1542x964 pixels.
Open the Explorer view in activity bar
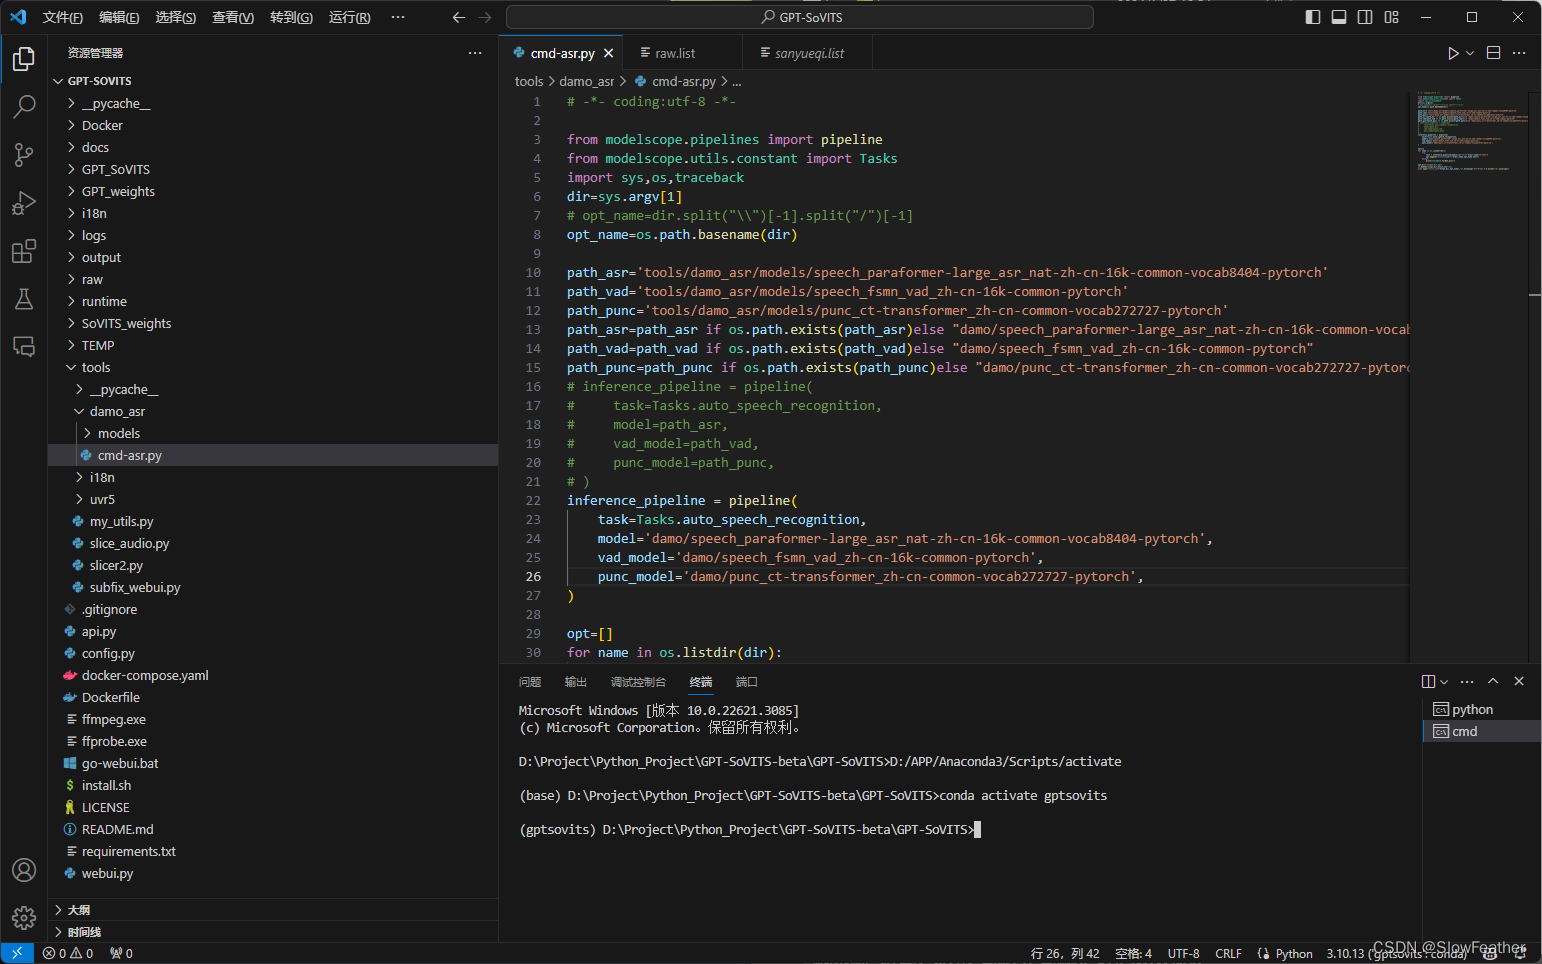point(24,59)
